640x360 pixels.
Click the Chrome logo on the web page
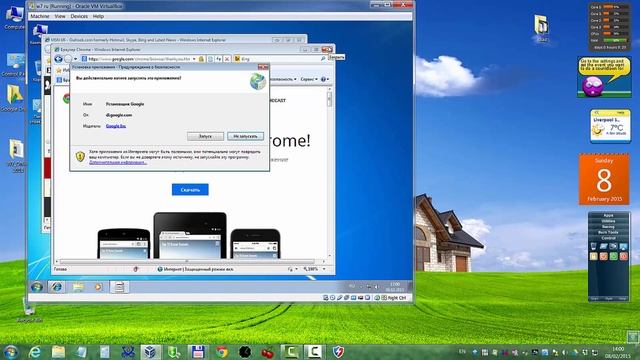[67, 98]
